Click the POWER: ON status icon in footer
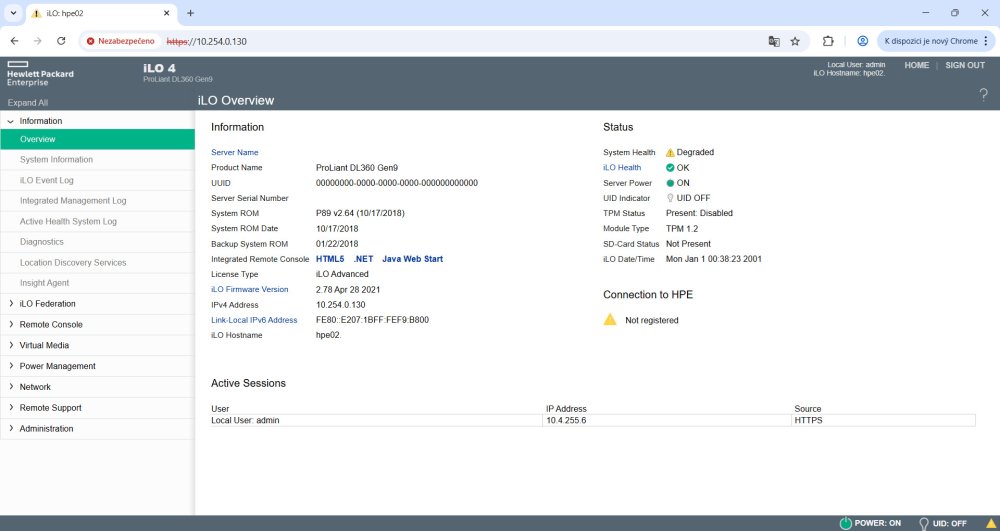This screenshot has height=531, width=1000. 845,523
